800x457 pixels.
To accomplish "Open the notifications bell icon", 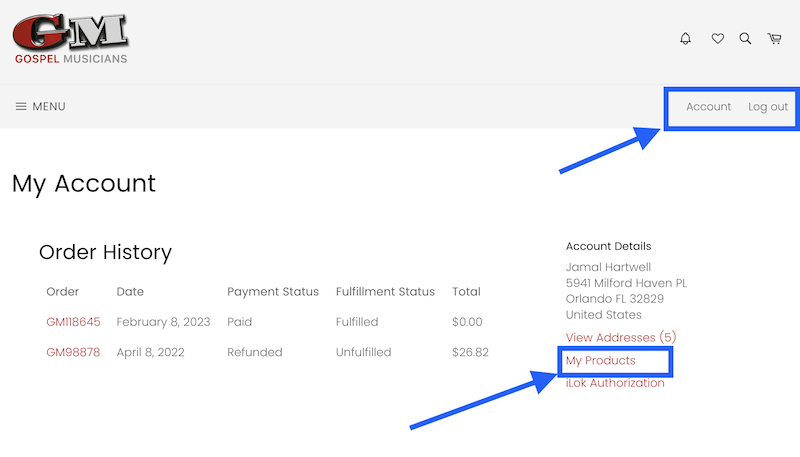I will (x=685, y=39).
